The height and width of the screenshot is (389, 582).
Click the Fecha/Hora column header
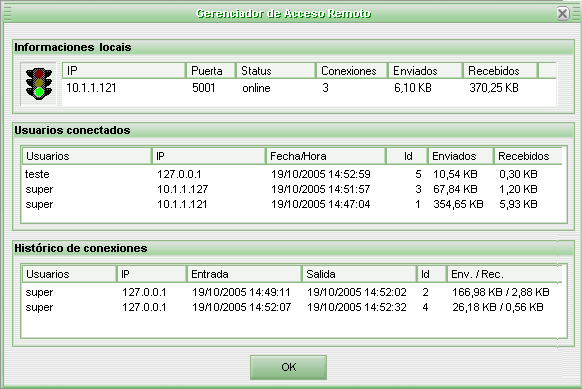pos(326,156)
